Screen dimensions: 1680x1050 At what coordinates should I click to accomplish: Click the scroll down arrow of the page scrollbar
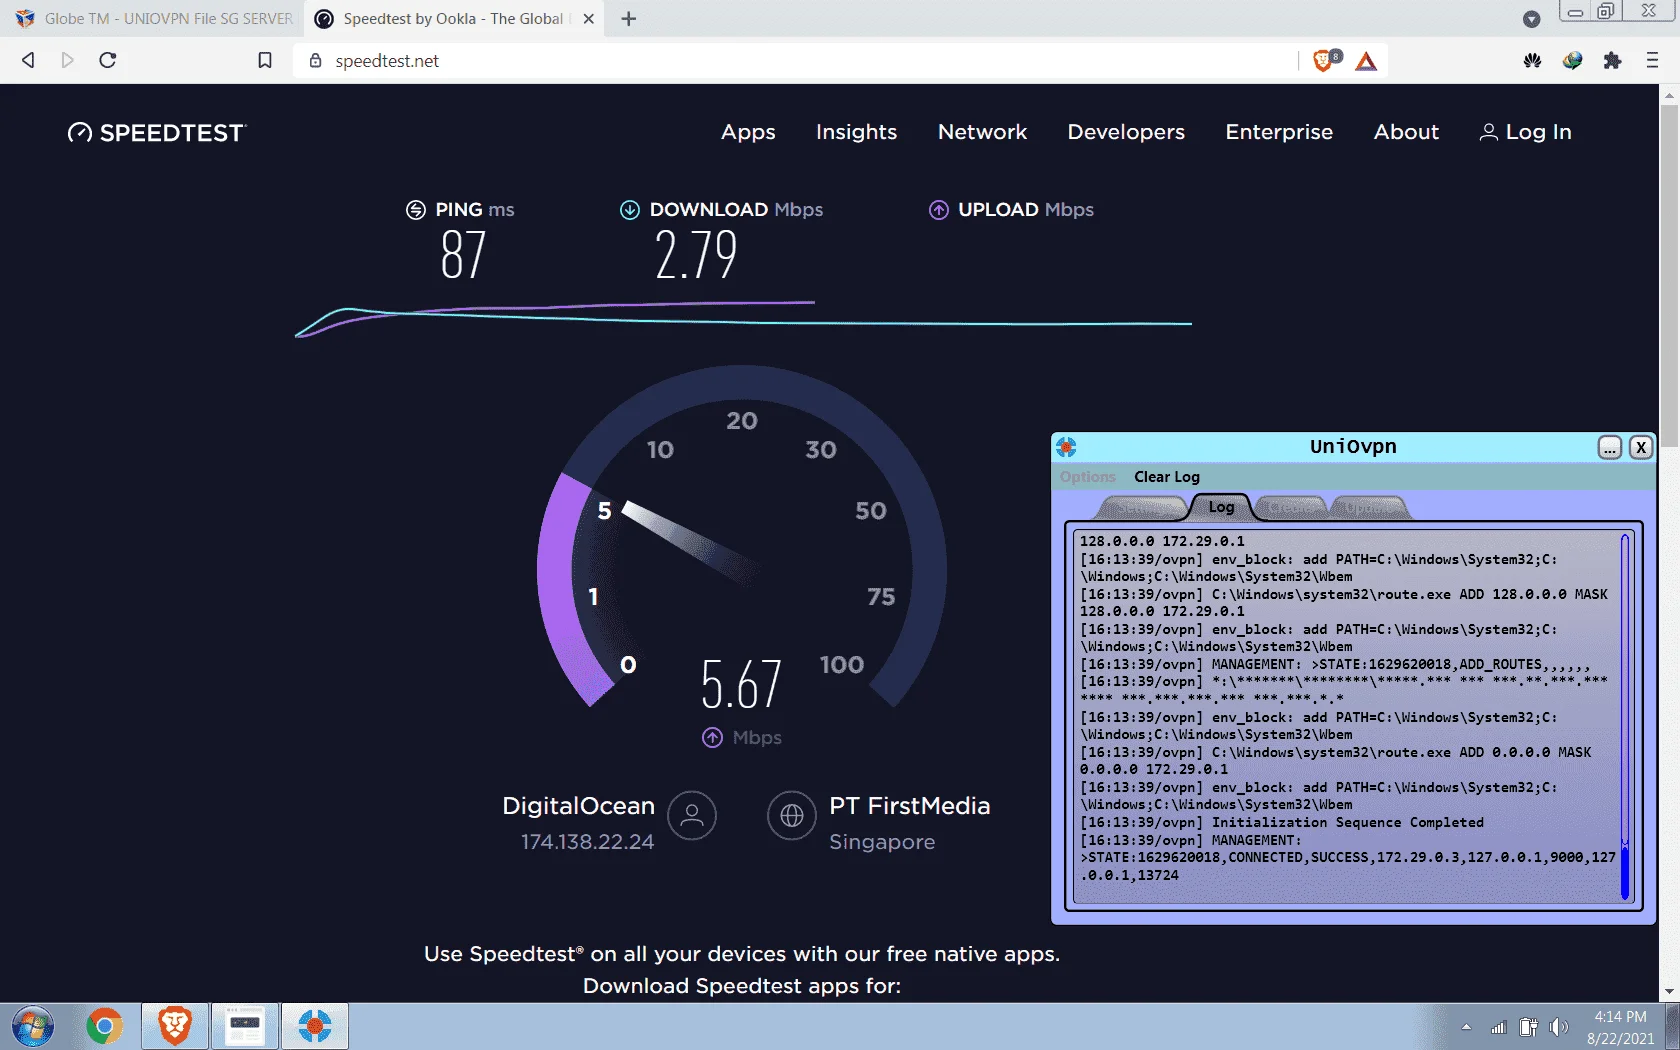click(1669, 991)
